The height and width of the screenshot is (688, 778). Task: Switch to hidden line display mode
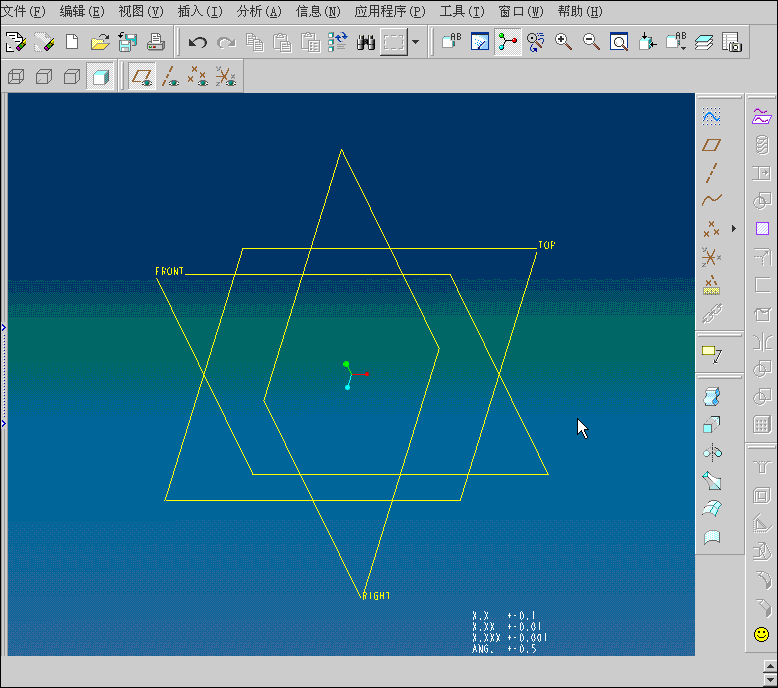coord(44,76)
